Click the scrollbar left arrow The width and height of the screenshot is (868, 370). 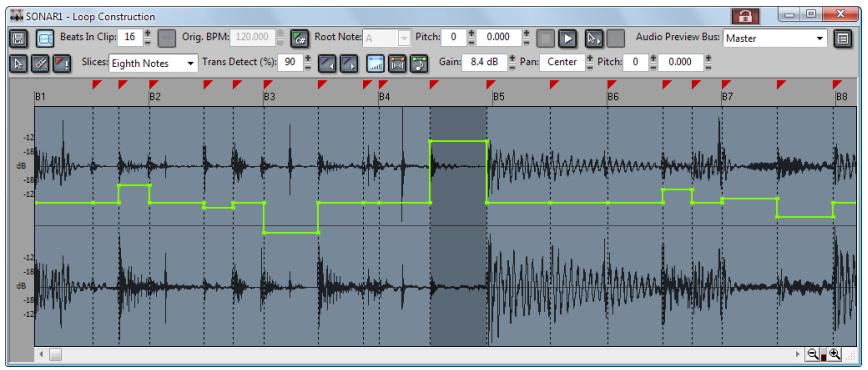[42, 354]
